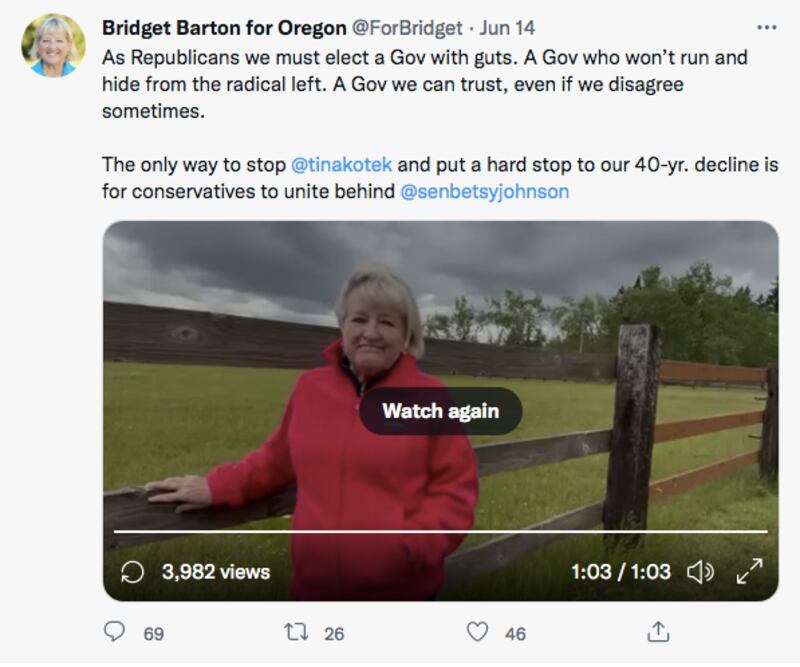Viewport: 800px width, 667px height.
Task: Open the share upload icon
Action: click(x=658, y=632)
